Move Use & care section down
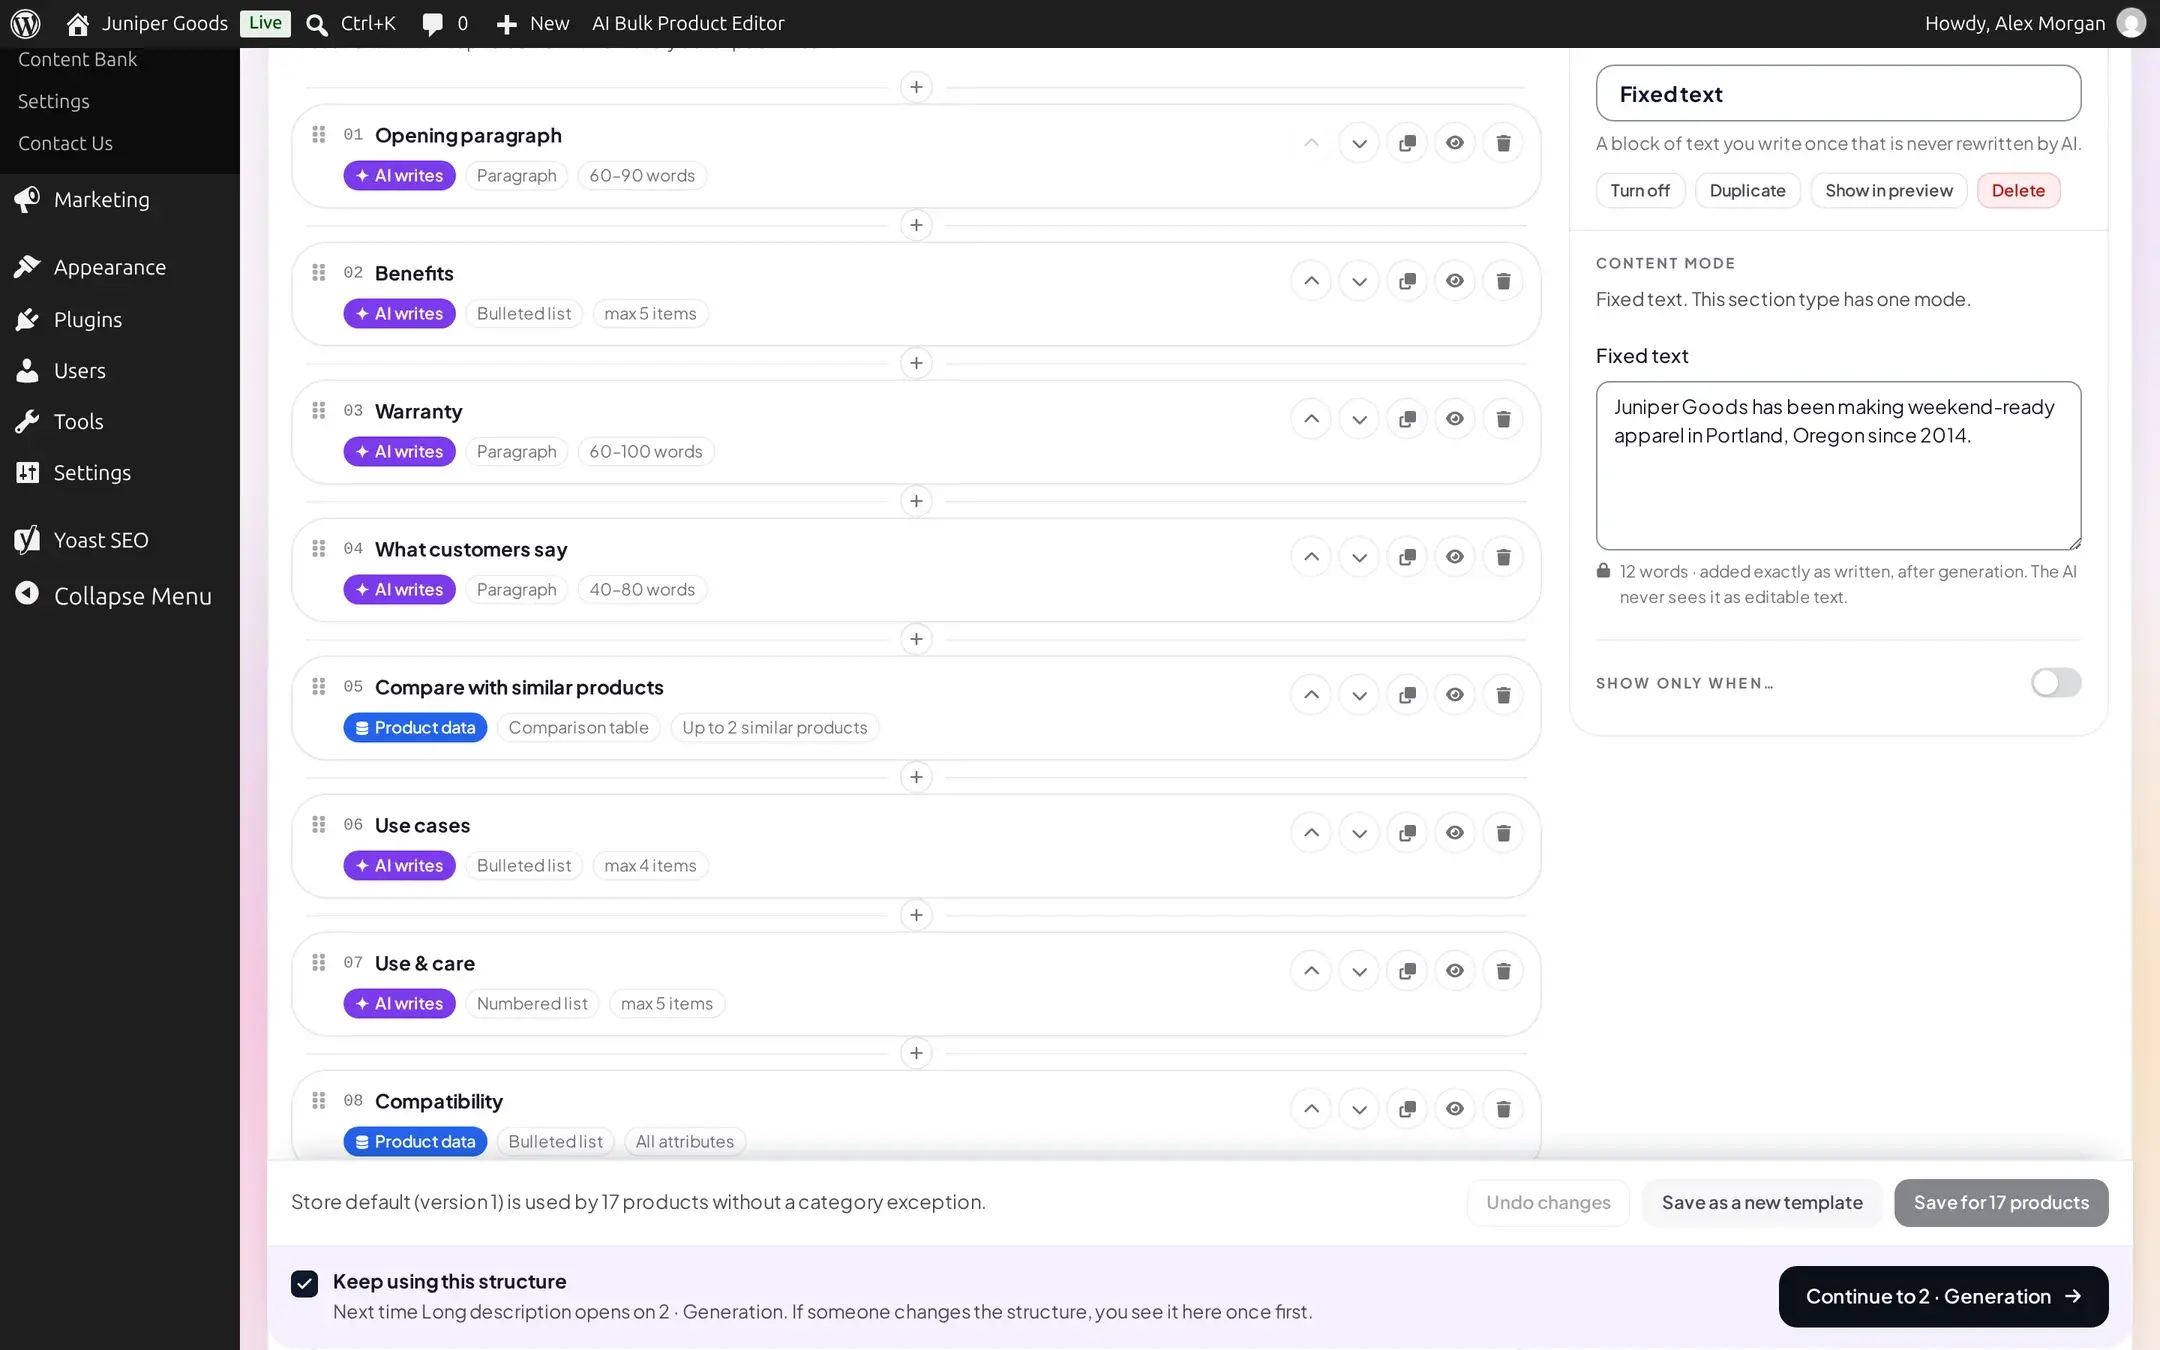The width and height of the screenshot is (2160, 1350). (1359, 971)
